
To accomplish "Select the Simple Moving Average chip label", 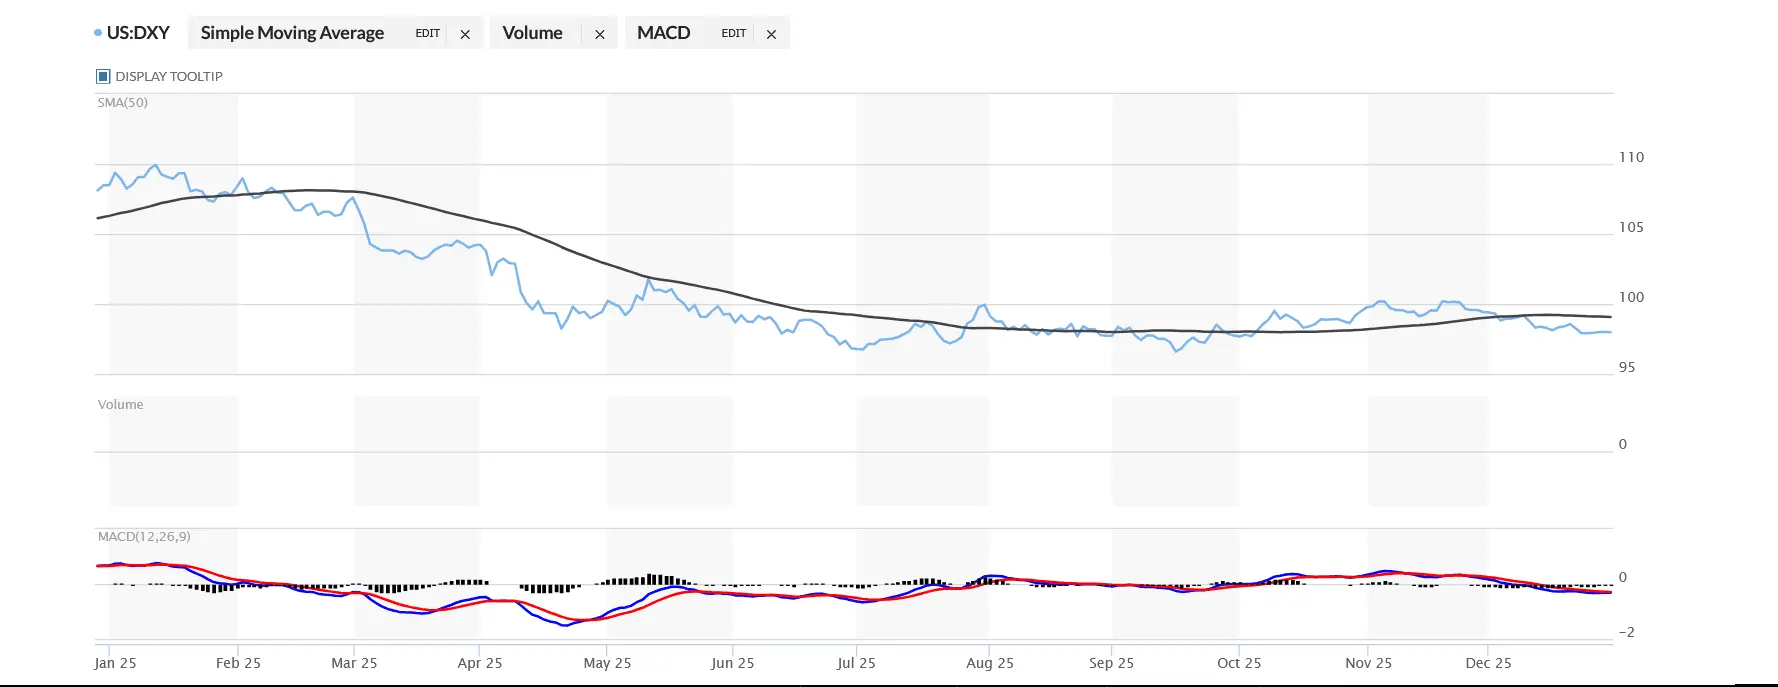I will point(292,33).
